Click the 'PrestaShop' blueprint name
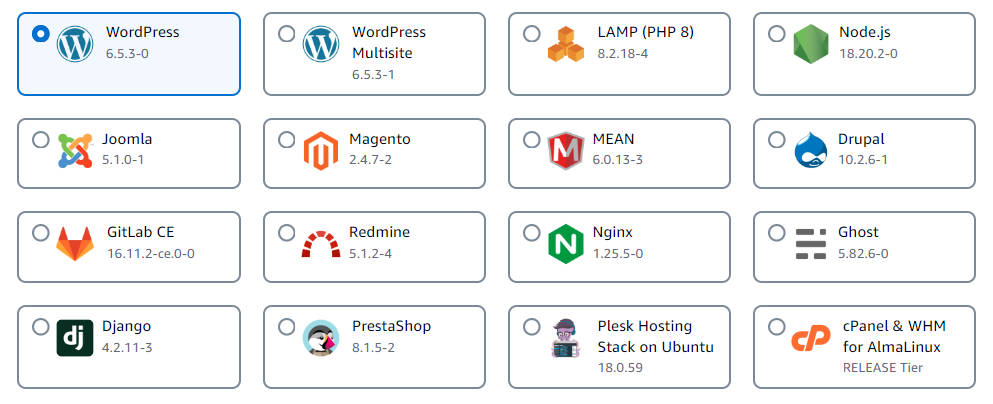 [391, 326]
